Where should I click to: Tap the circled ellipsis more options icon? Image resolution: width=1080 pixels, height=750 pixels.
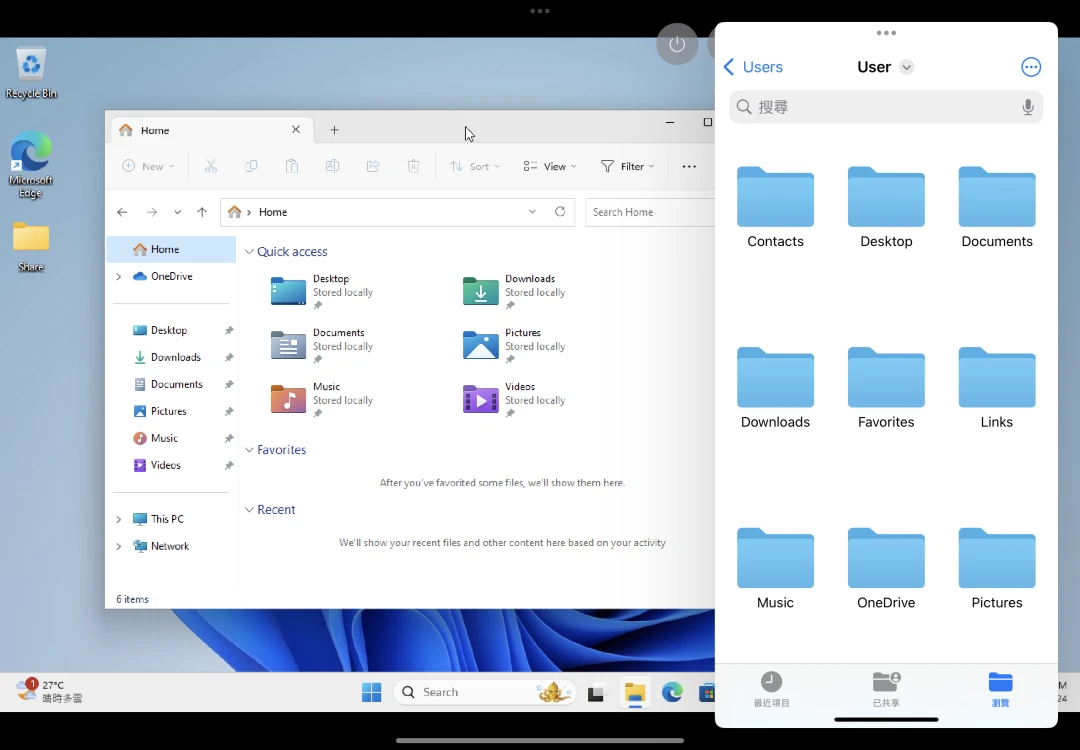point(1031,67)
